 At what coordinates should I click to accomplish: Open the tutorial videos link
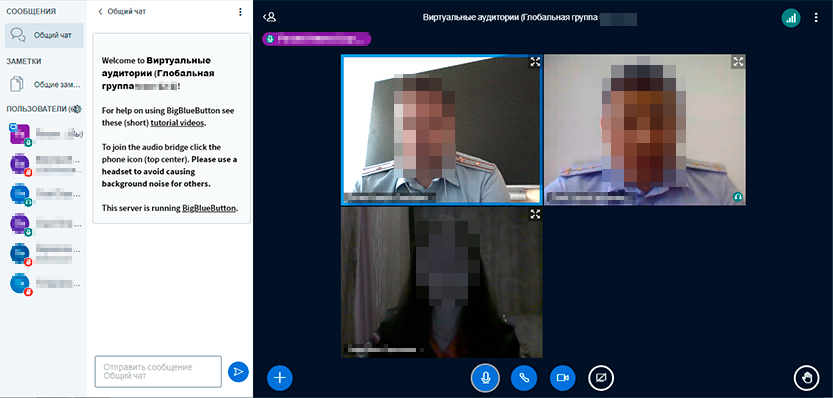point(177,123)
